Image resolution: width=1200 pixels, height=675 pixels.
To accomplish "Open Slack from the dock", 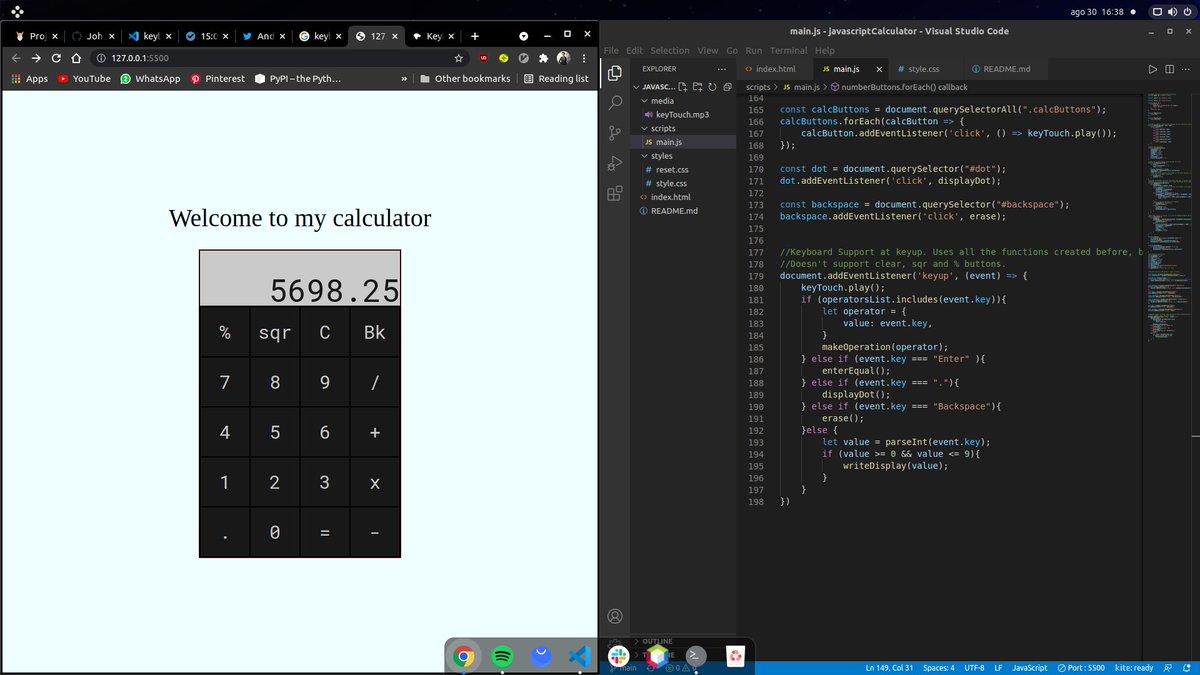I will (618, 657).
